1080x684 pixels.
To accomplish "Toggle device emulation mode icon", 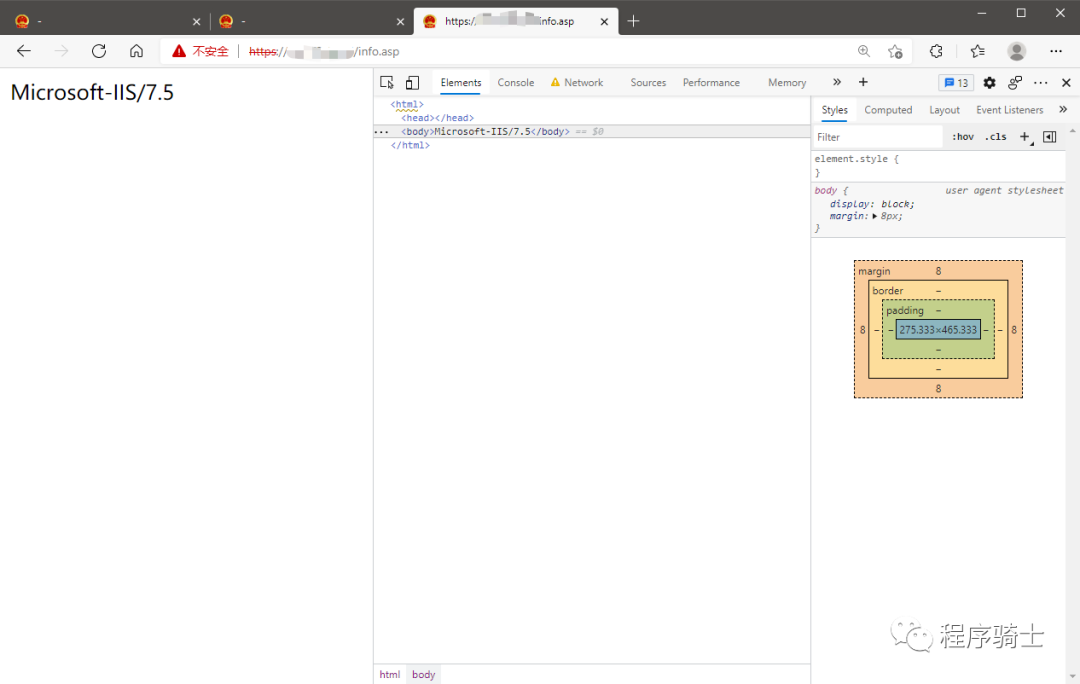I will 412,83.
